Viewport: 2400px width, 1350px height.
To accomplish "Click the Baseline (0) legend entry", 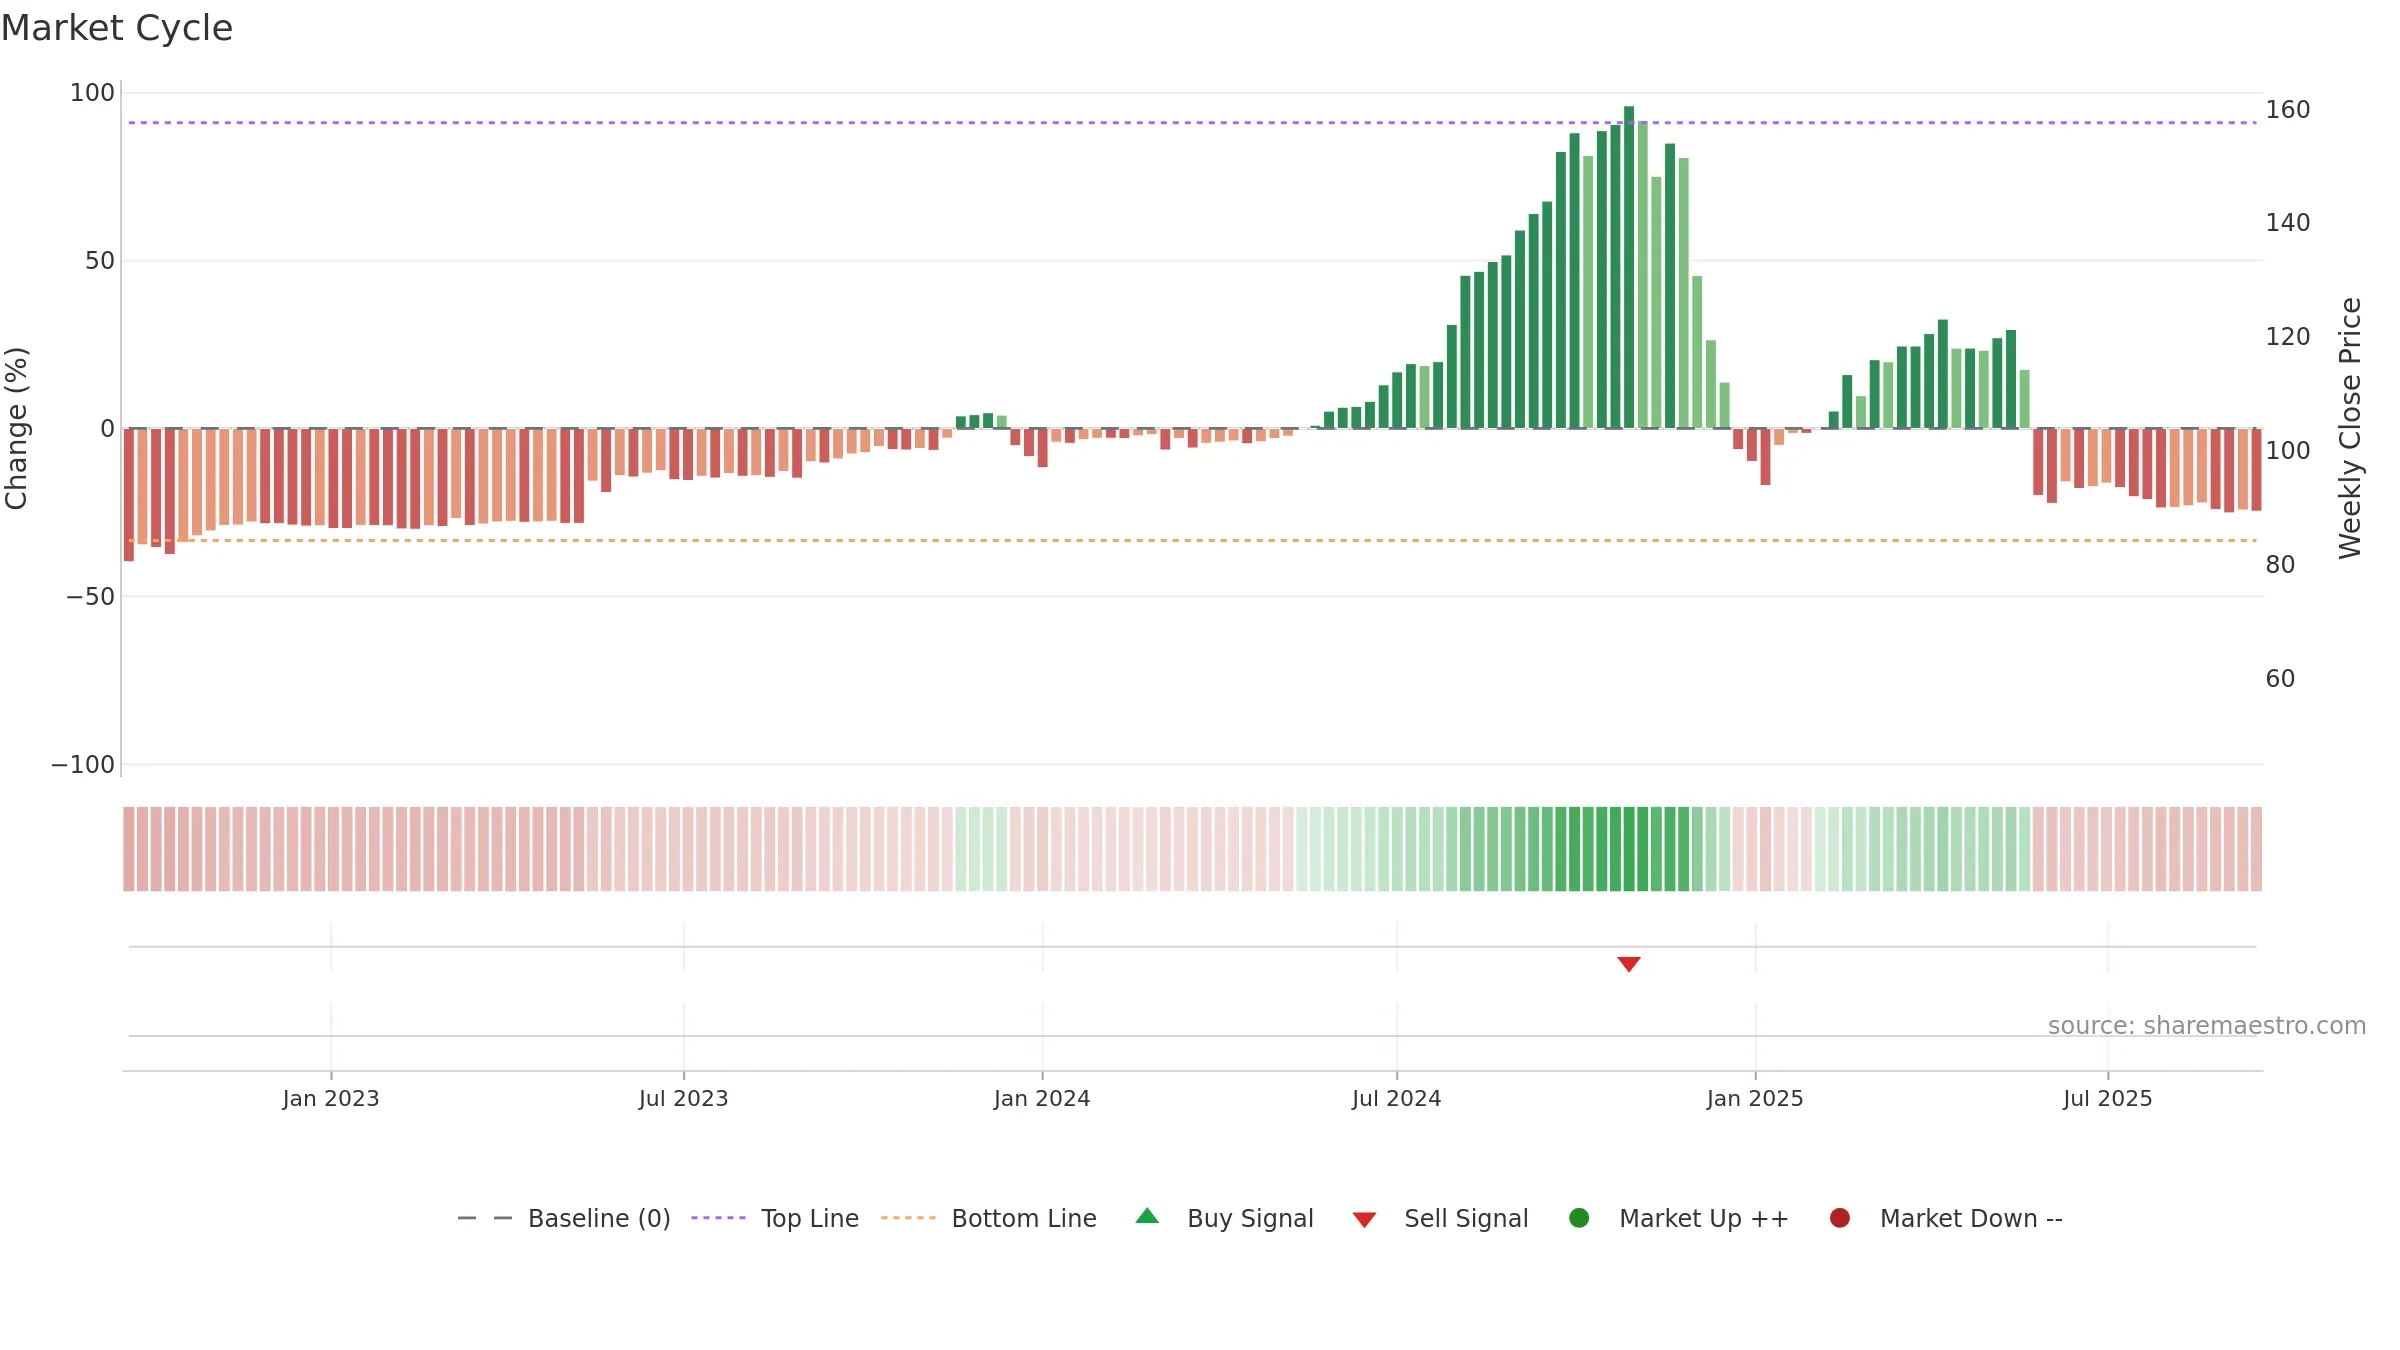I will (x=564, y=1218).
